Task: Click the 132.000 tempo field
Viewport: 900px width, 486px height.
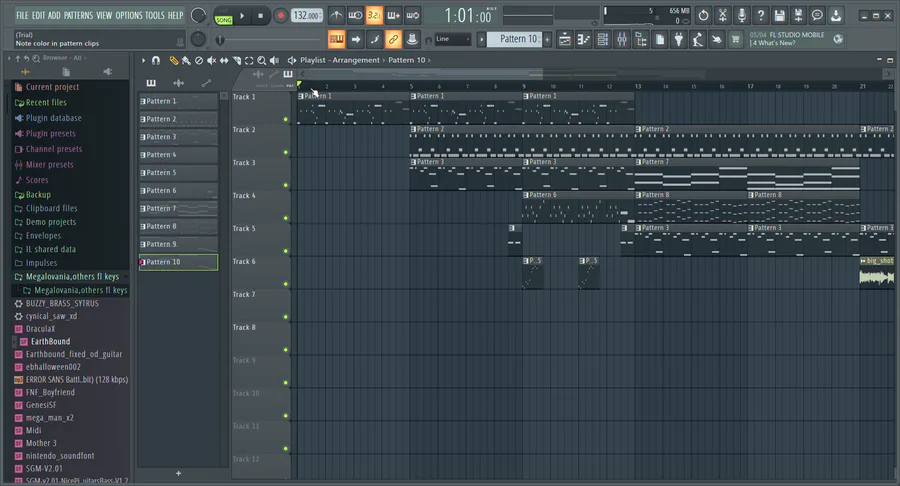Action: click(x=307, y=15)
